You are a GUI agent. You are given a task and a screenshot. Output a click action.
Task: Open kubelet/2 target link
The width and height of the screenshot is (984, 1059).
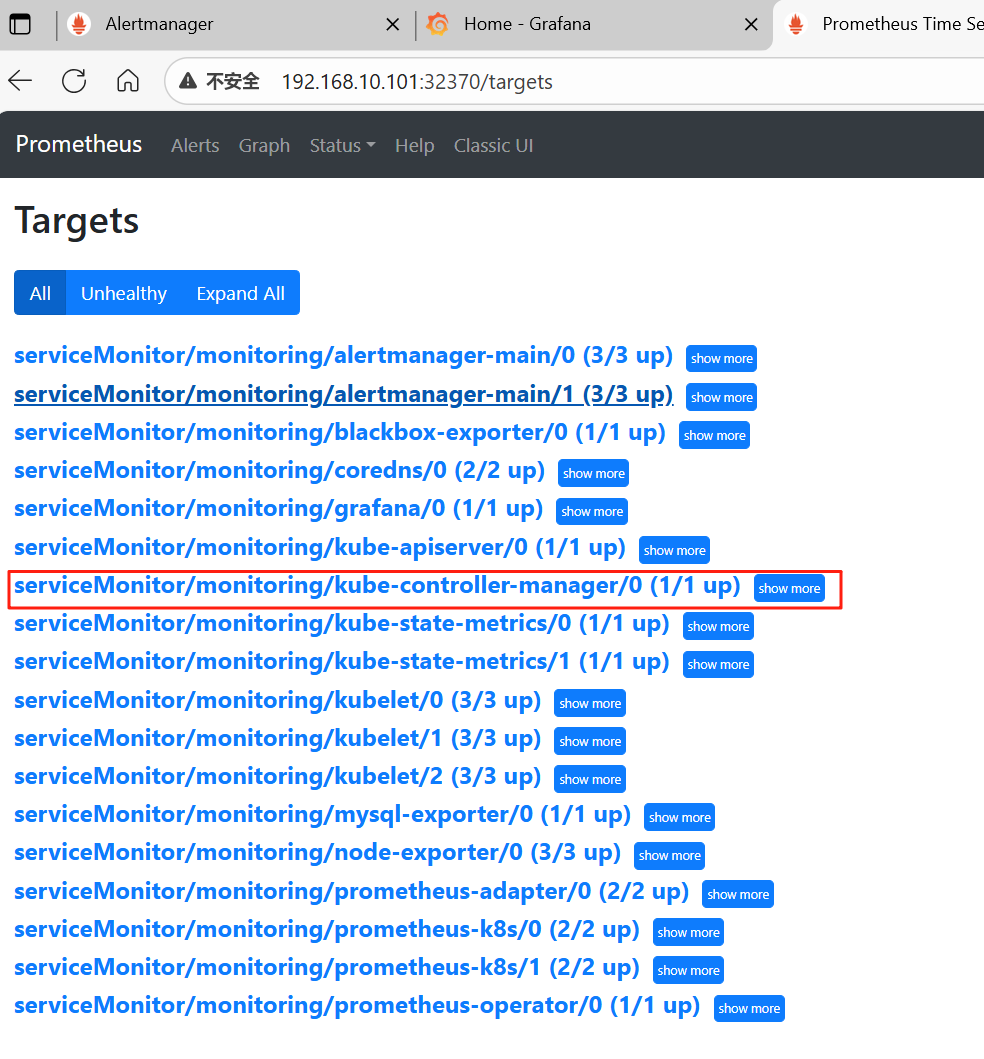tap(278, 776)
